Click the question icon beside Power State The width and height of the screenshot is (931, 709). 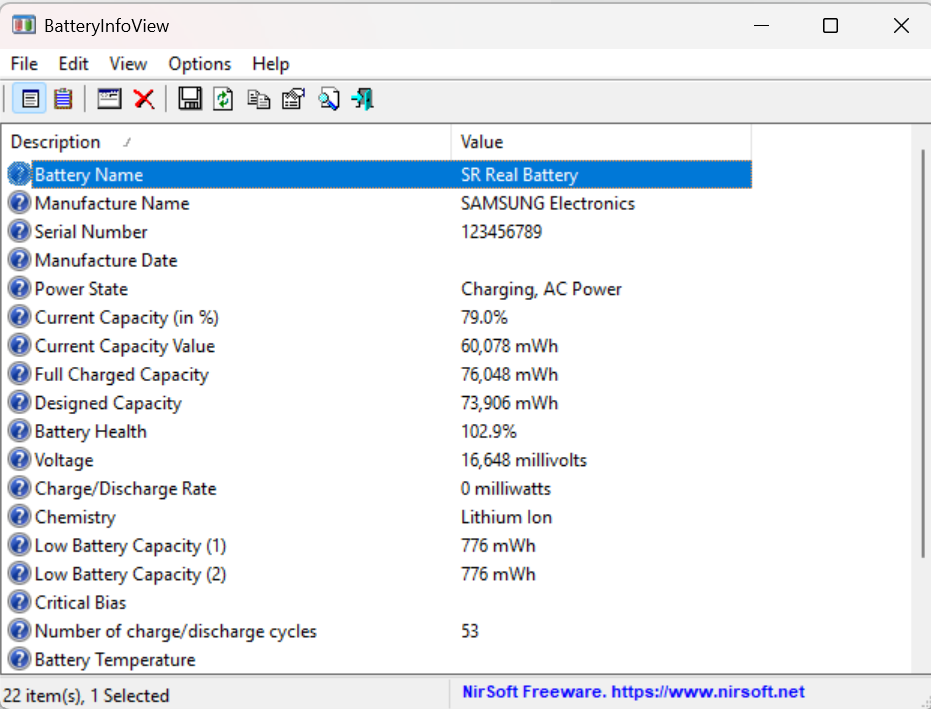pos(19,288)
